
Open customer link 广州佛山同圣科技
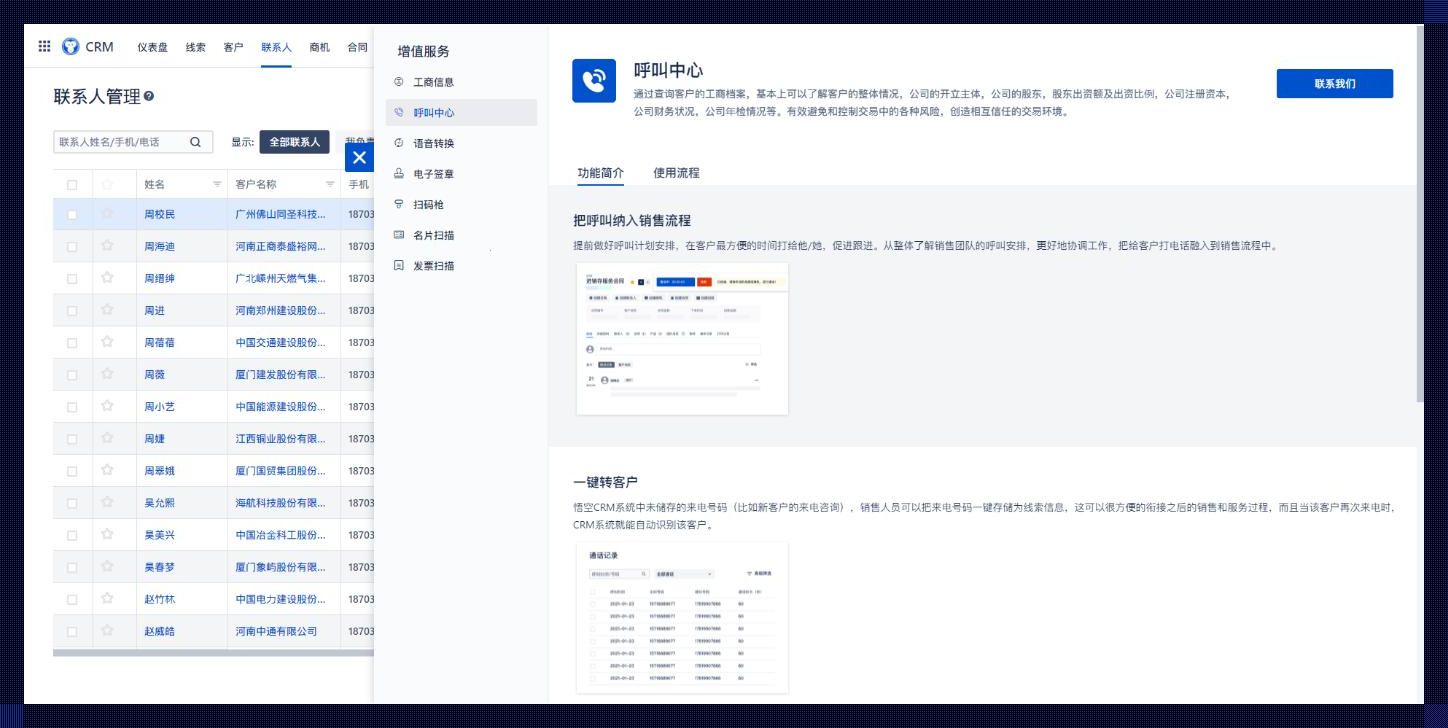tap(281, 215)
